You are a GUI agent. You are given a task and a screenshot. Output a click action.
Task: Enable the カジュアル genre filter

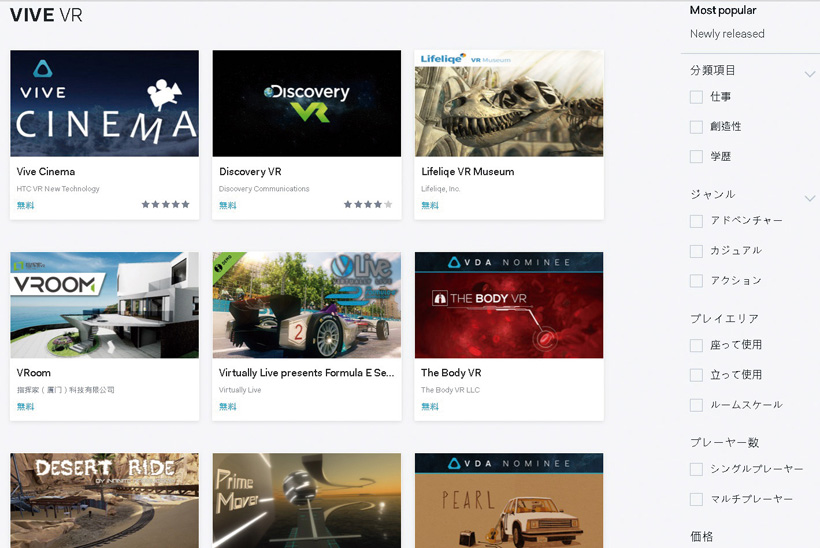[696, 251]
